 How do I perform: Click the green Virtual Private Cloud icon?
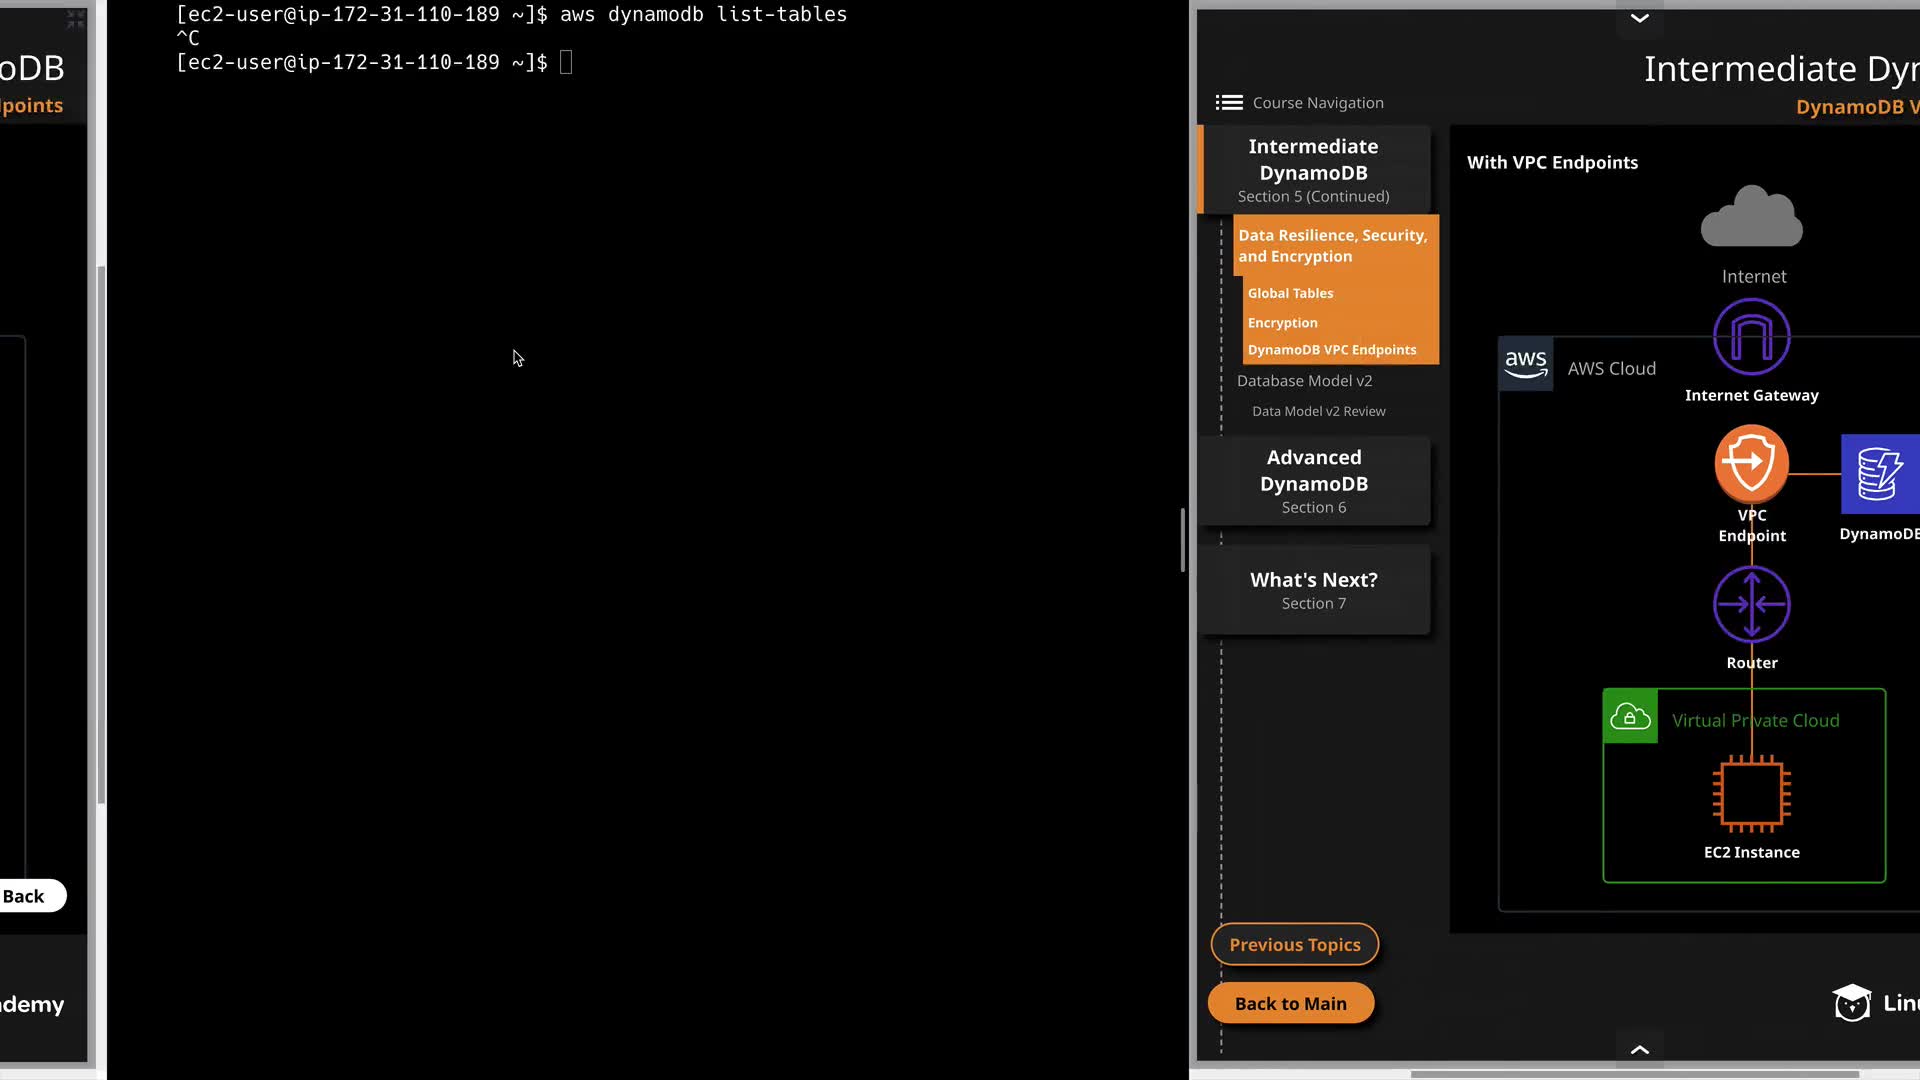(1630, 717)
